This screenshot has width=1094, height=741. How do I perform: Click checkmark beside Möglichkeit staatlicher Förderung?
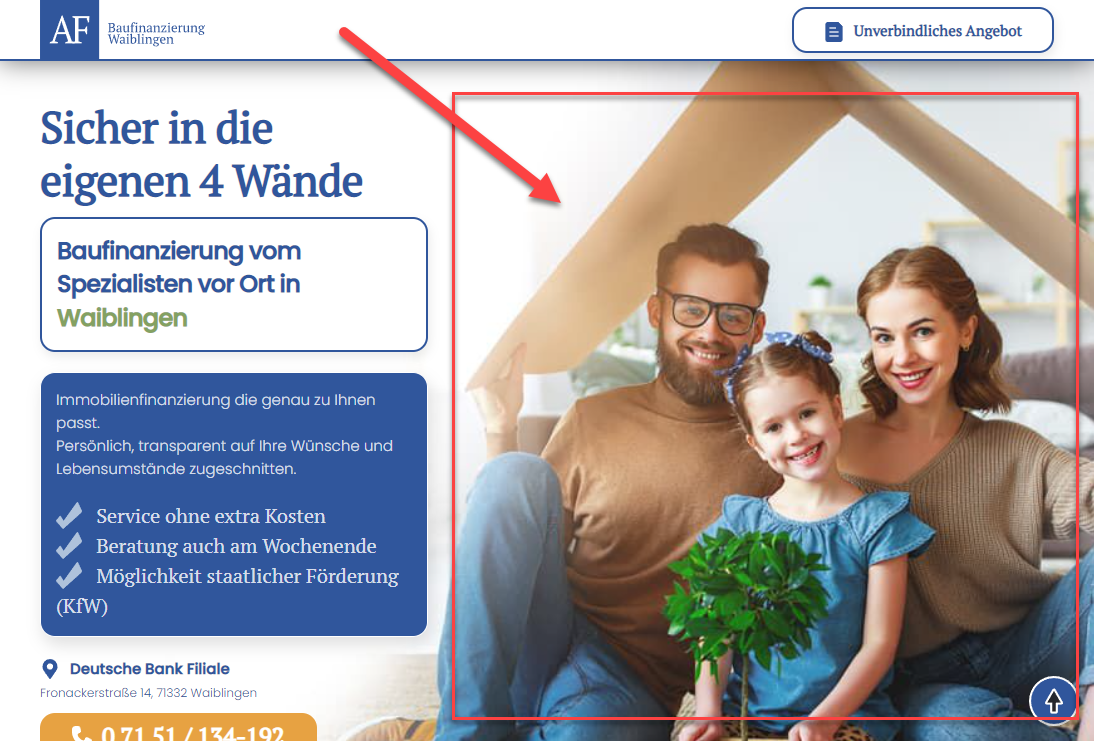(x=69, y=576)
